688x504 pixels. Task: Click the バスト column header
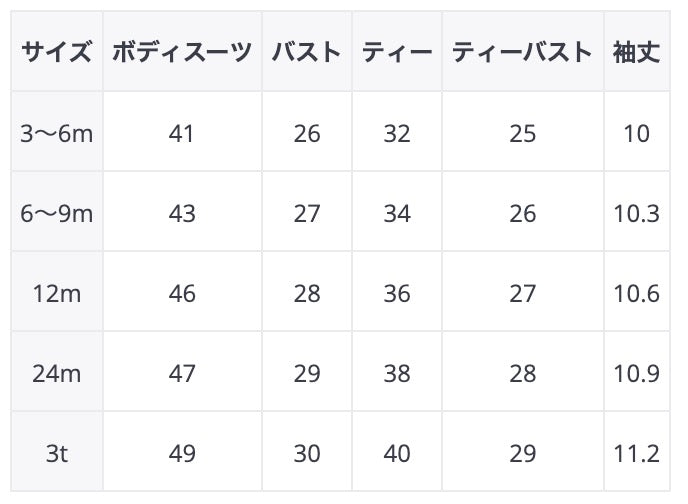click(x=307, y=52)
